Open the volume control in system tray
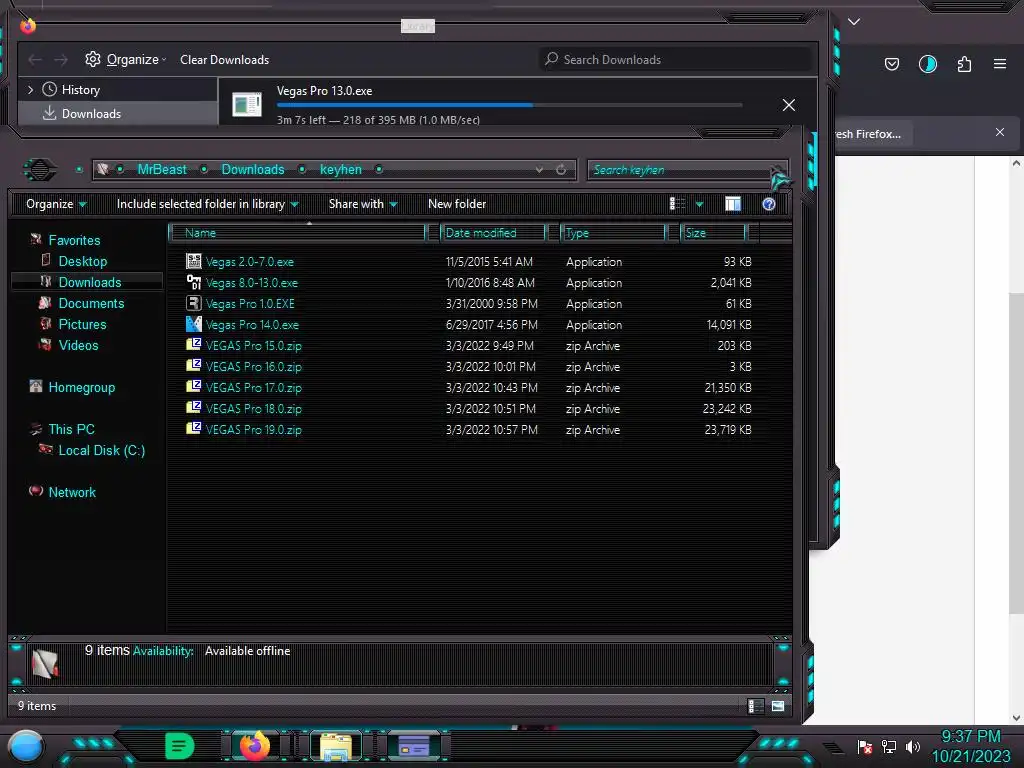The height and width of the screenshot is (768, 1024). [x=913, y=746]
